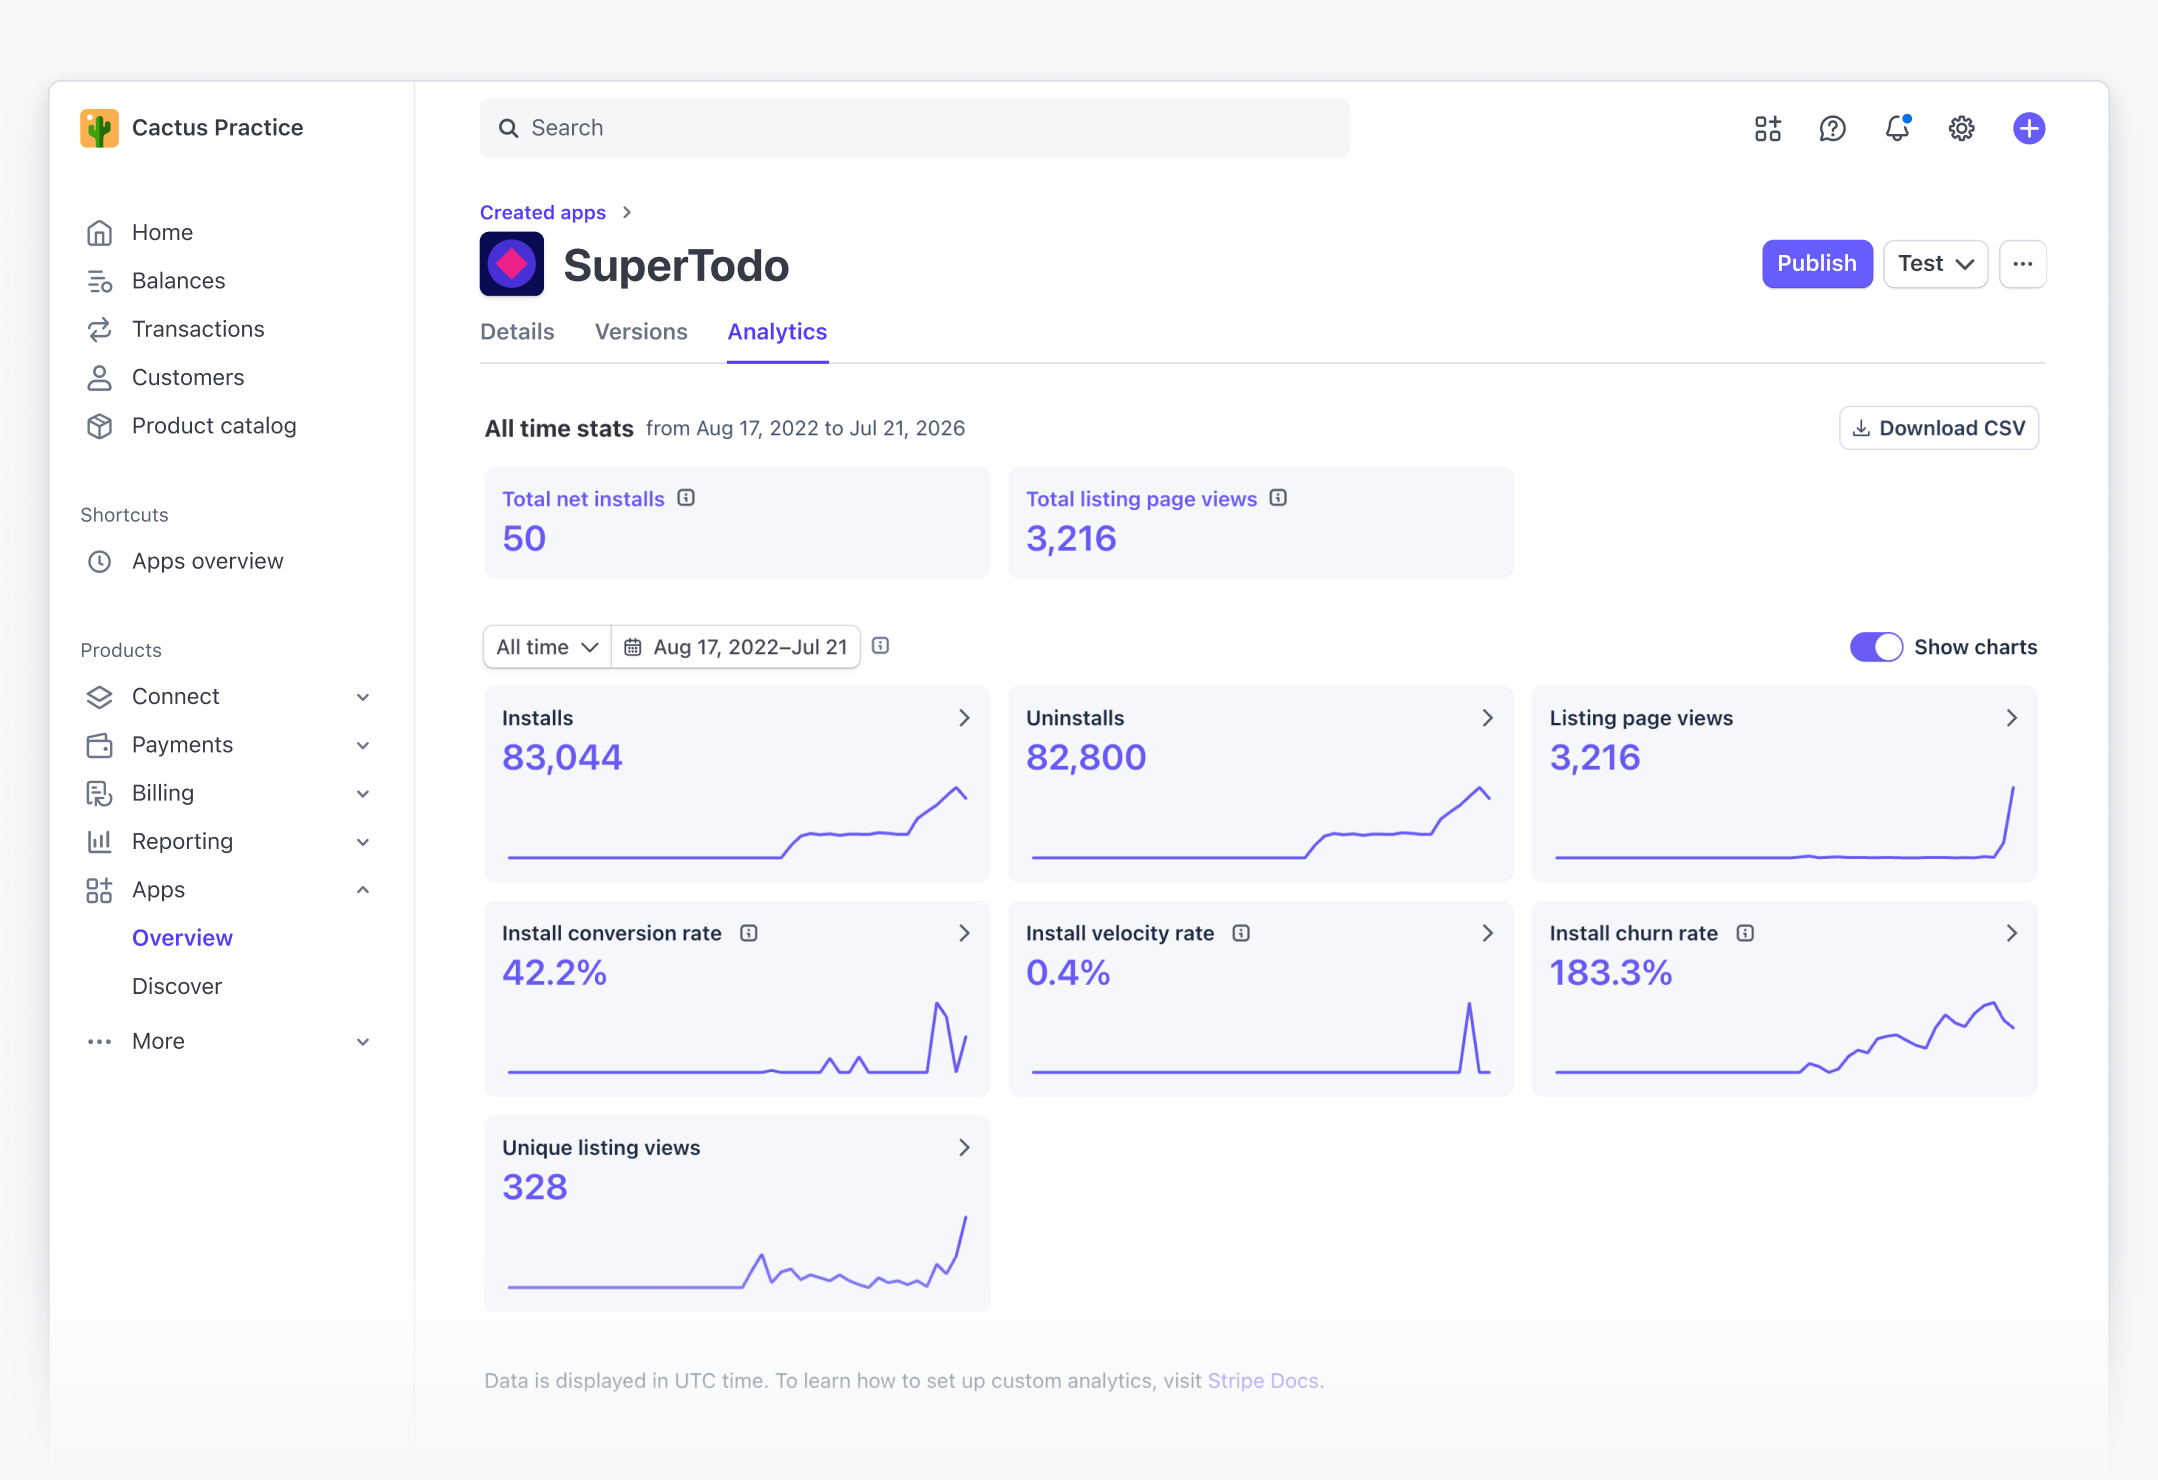Click the Apps sidebar grid icon
The image size is (2158, 1480).
tap(99, 890)
